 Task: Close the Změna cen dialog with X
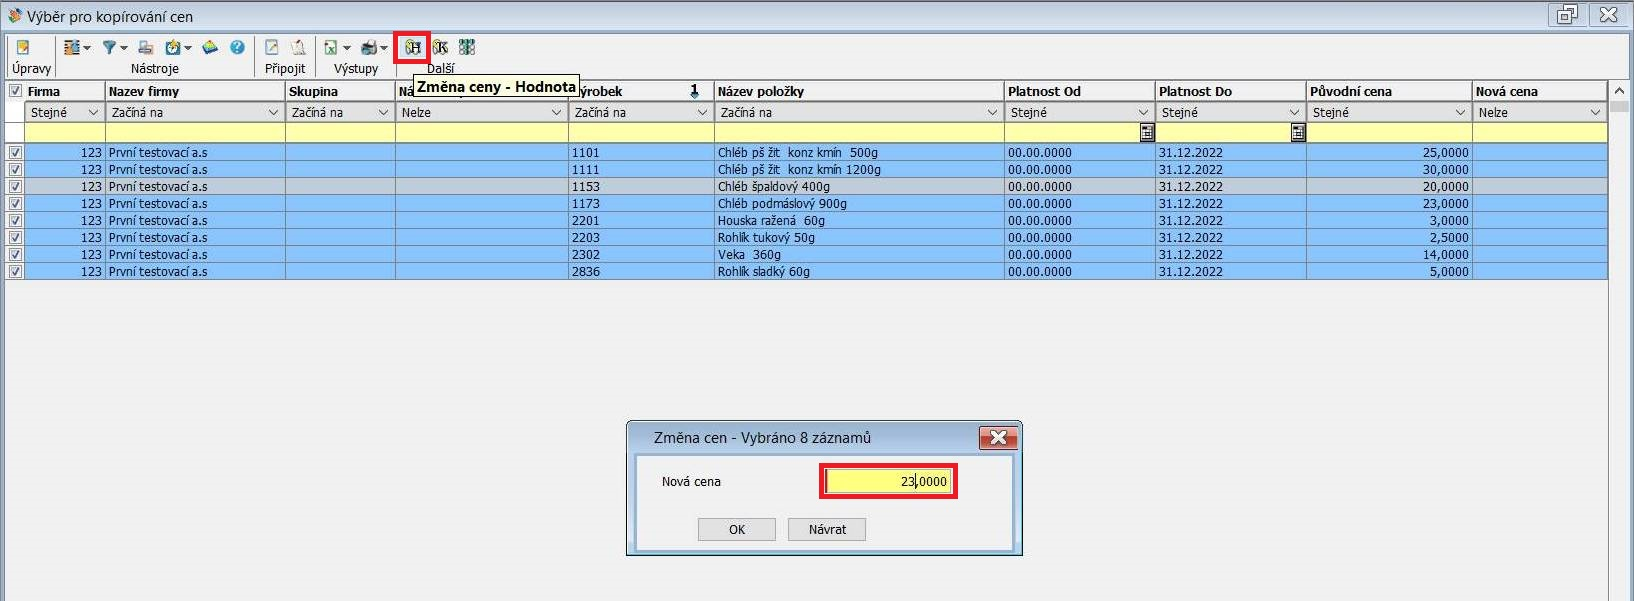pos(997,438)
